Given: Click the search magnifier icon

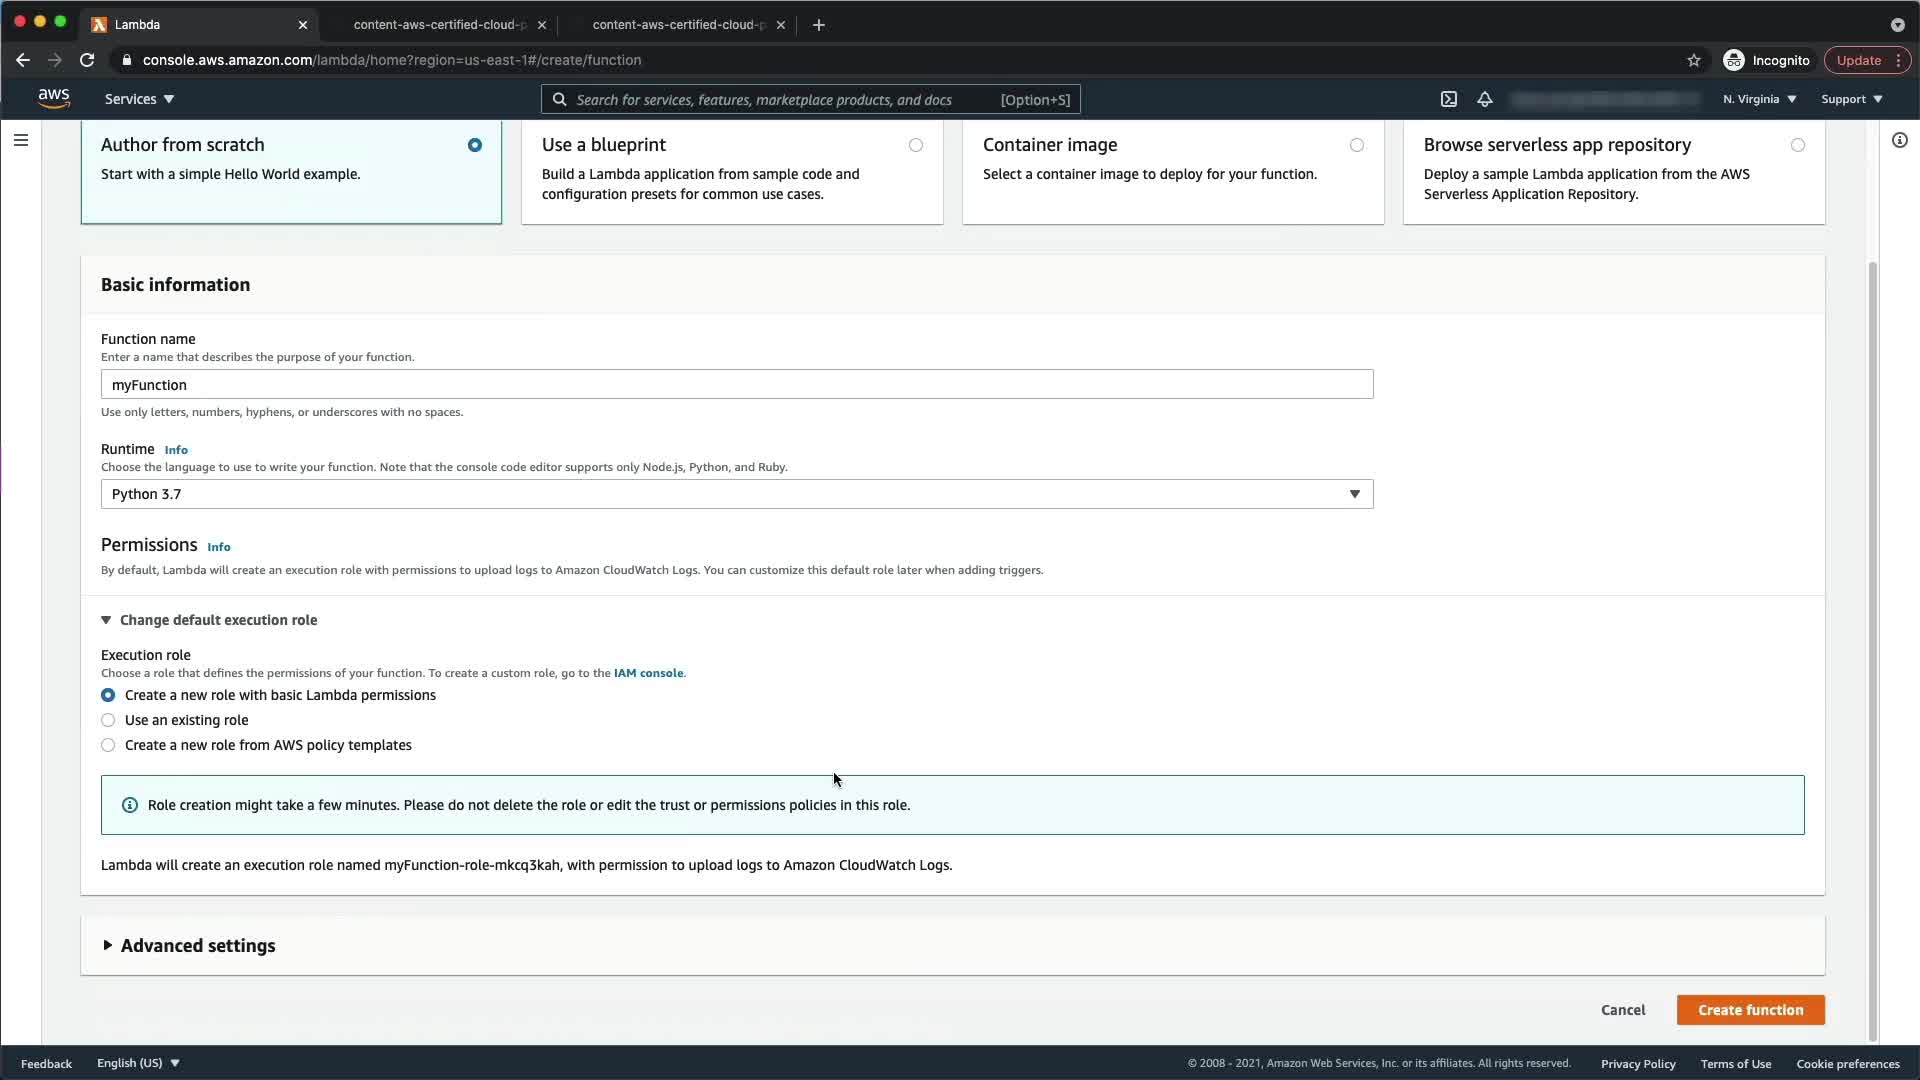Looking at the screenshot, I should 560,99.
